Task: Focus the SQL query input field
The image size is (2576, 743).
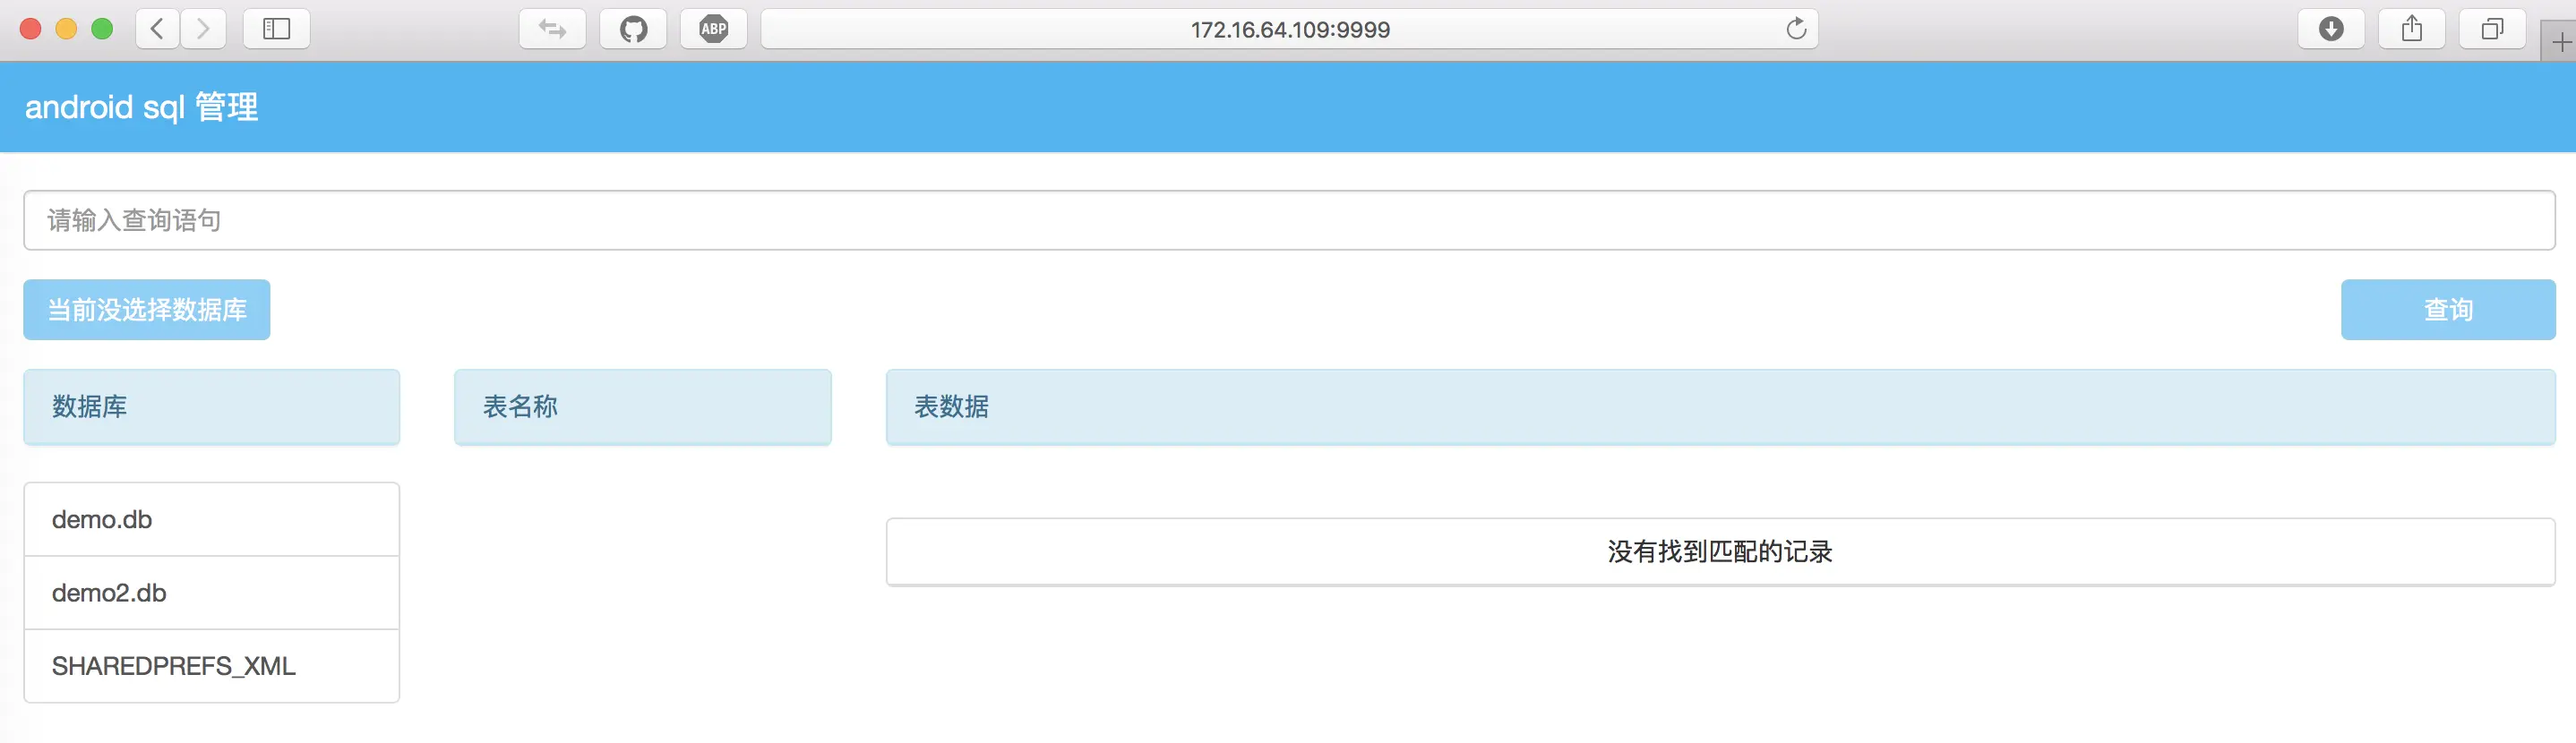Action: (1289, 220)
